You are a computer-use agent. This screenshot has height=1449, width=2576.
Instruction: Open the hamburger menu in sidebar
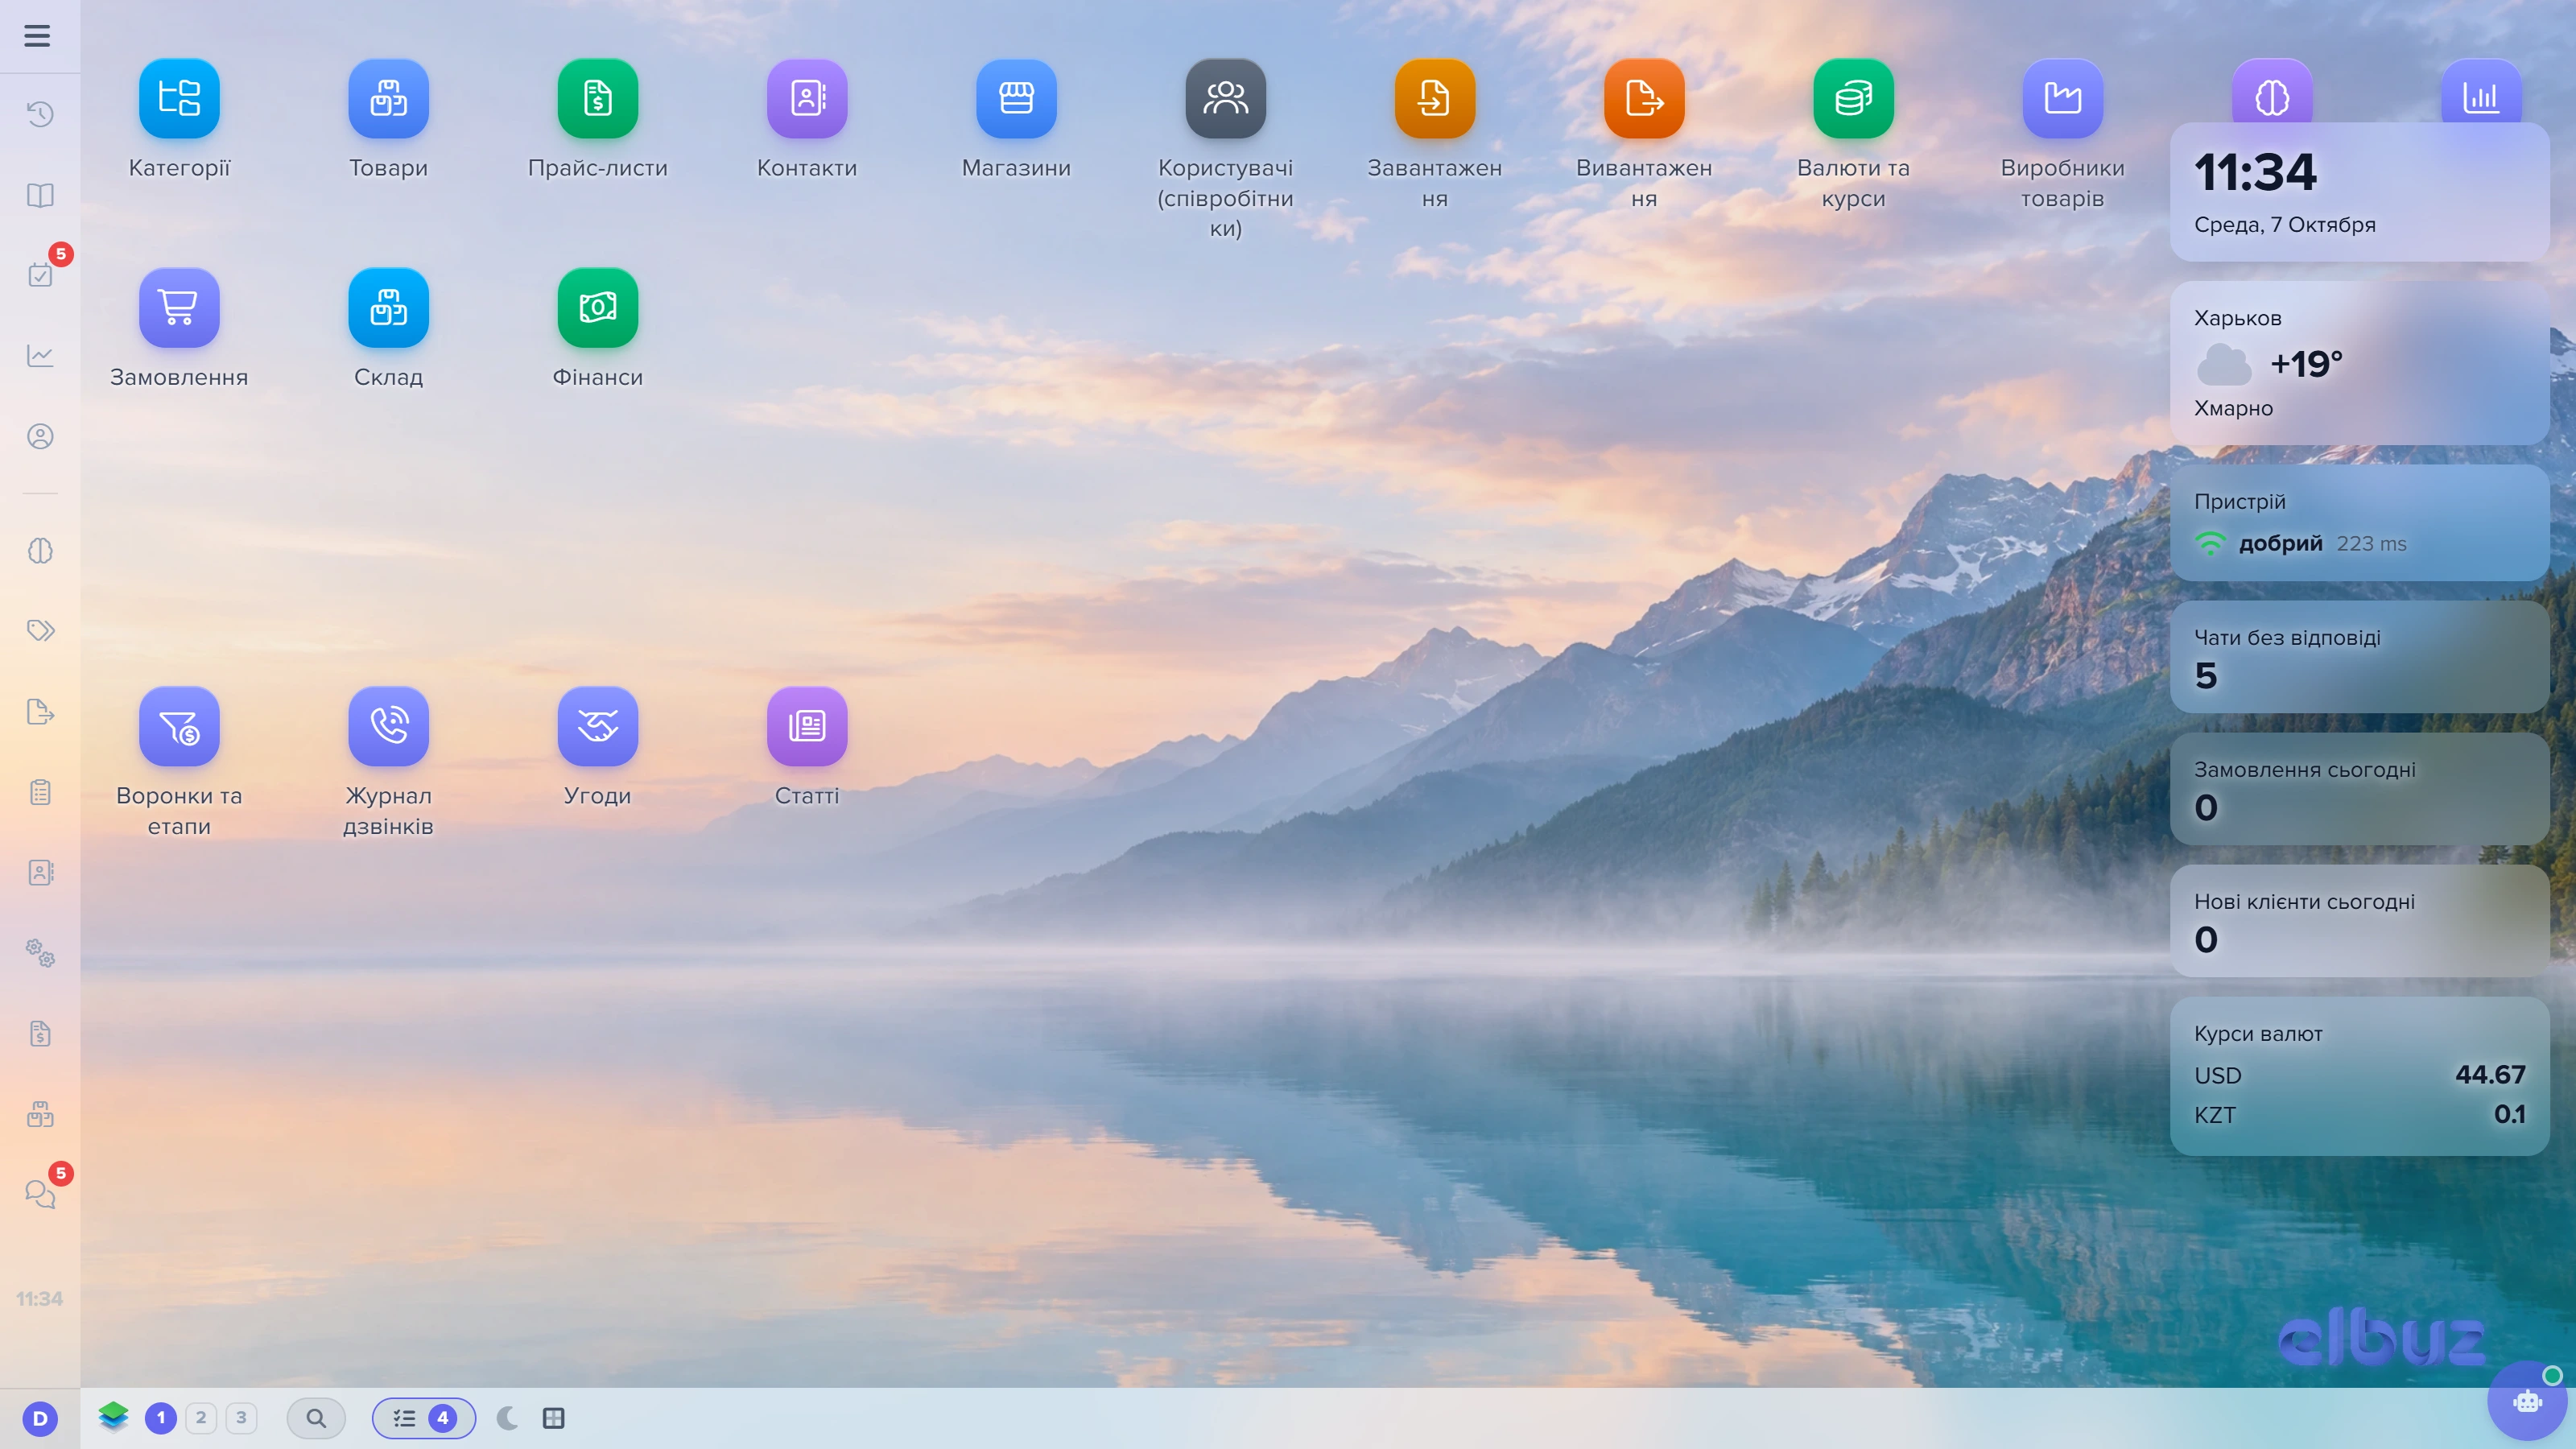[x=37, y=36]
